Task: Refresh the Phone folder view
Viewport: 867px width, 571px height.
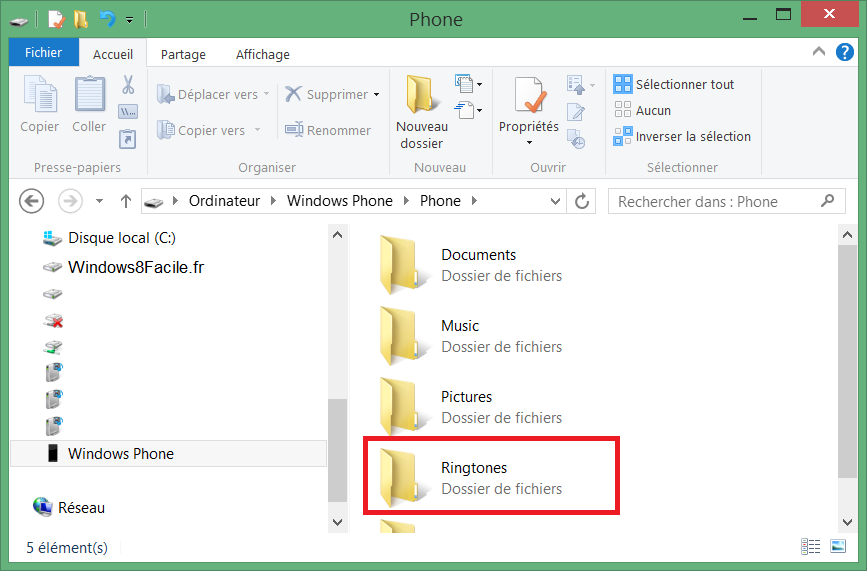Action: [x=582, y=201]
